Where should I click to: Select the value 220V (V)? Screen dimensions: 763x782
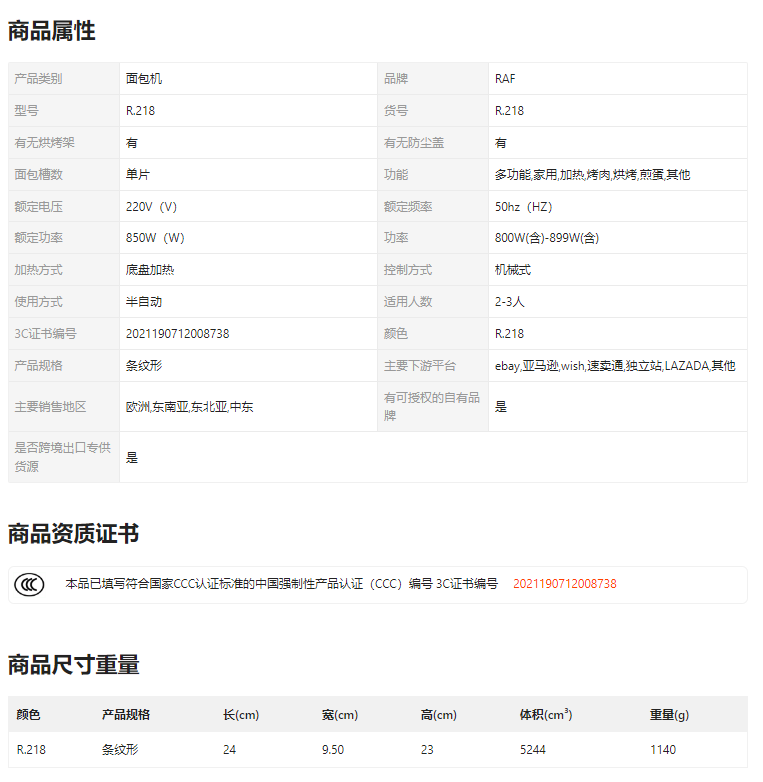click(152, 206)
